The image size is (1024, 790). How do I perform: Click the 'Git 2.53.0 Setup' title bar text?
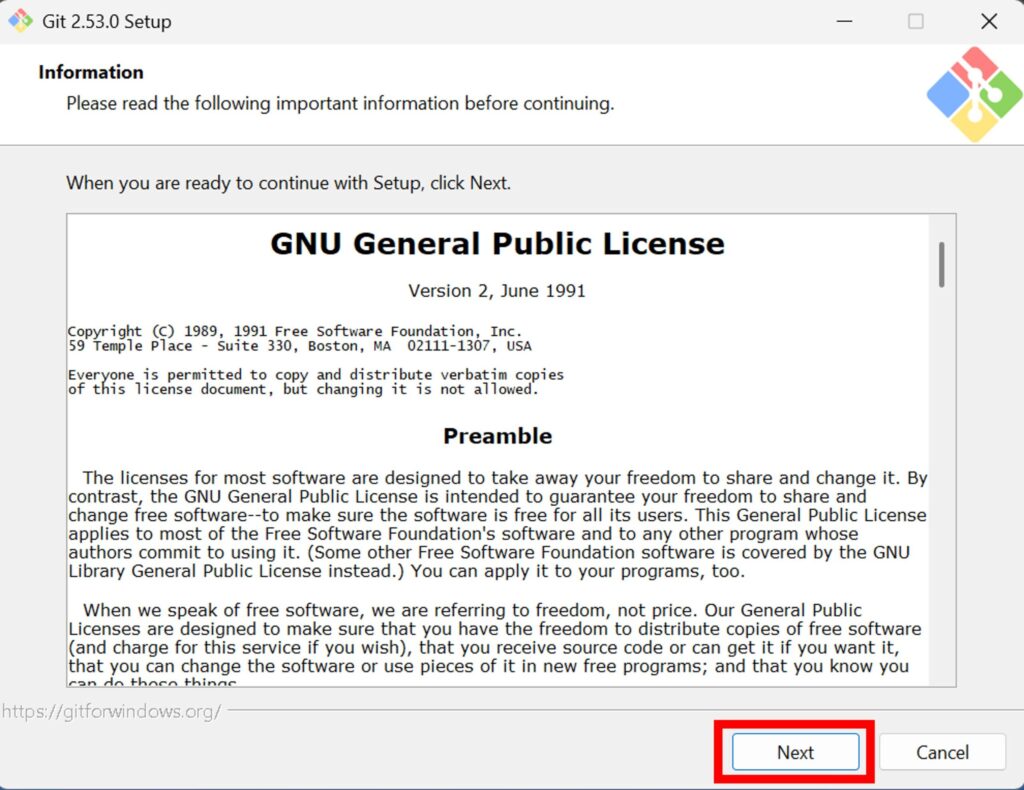pos(107,22)
